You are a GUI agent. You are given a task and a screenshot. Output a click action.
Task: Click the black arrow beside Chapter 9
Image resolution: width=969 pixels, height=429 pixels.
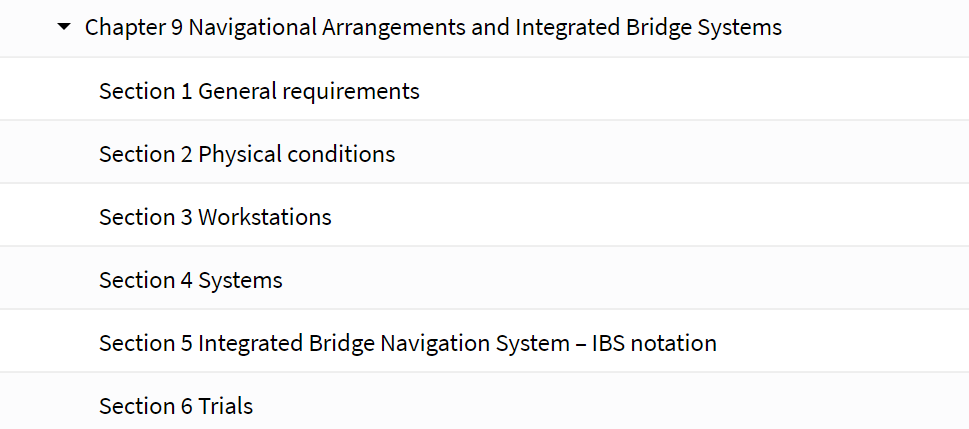tap(64, 27)
